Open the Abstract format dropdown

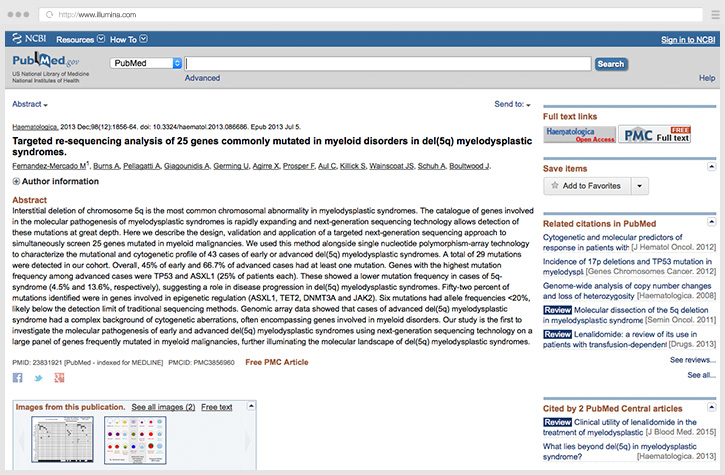point(29,104)
